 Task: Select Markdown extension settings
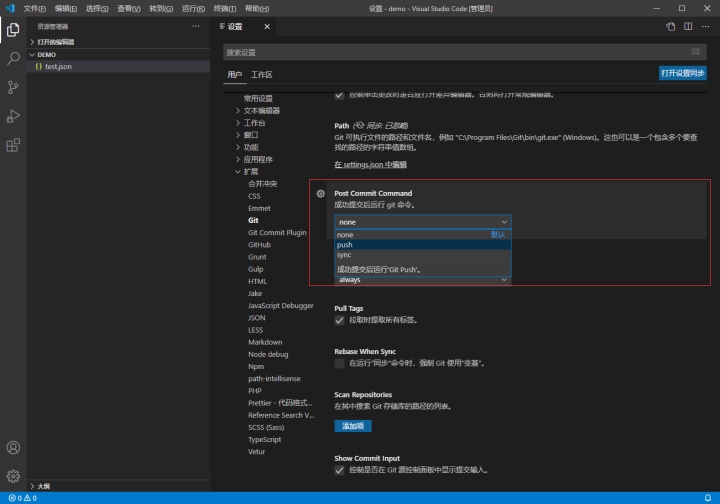coord(265,342)
